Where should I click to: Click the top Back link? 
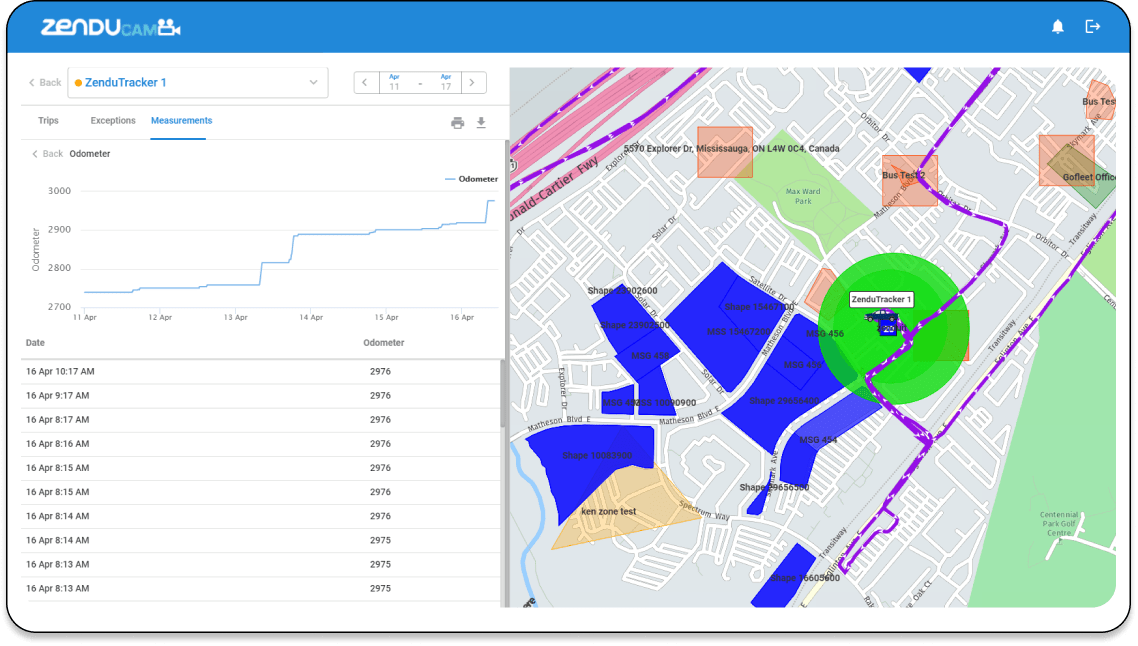pyautogui.click(x=45, y=83)
